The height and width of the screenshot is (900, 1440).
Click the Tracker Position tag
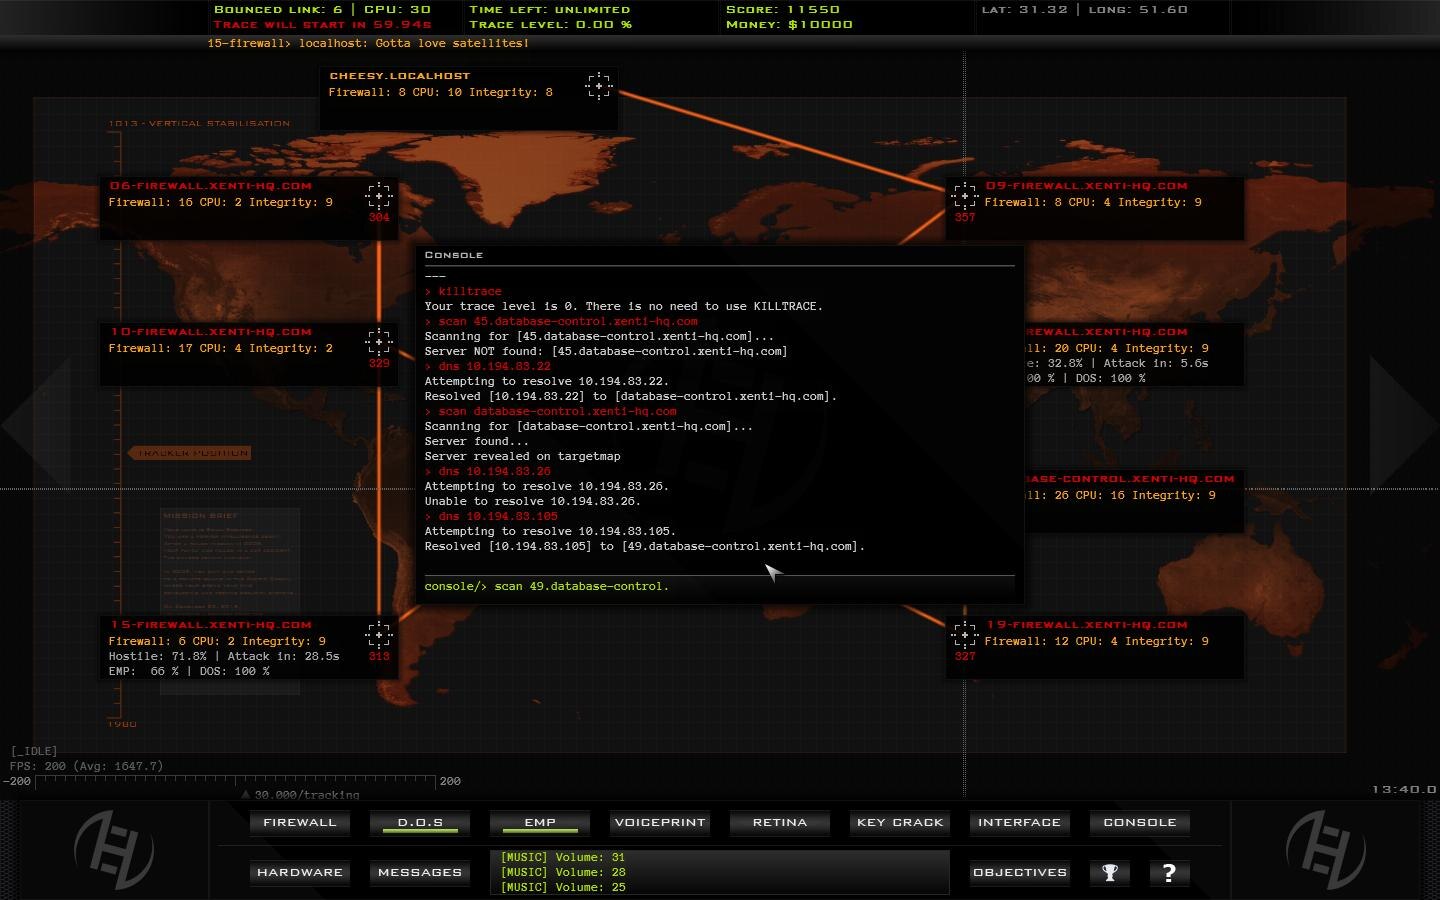[x=189, y=453]
